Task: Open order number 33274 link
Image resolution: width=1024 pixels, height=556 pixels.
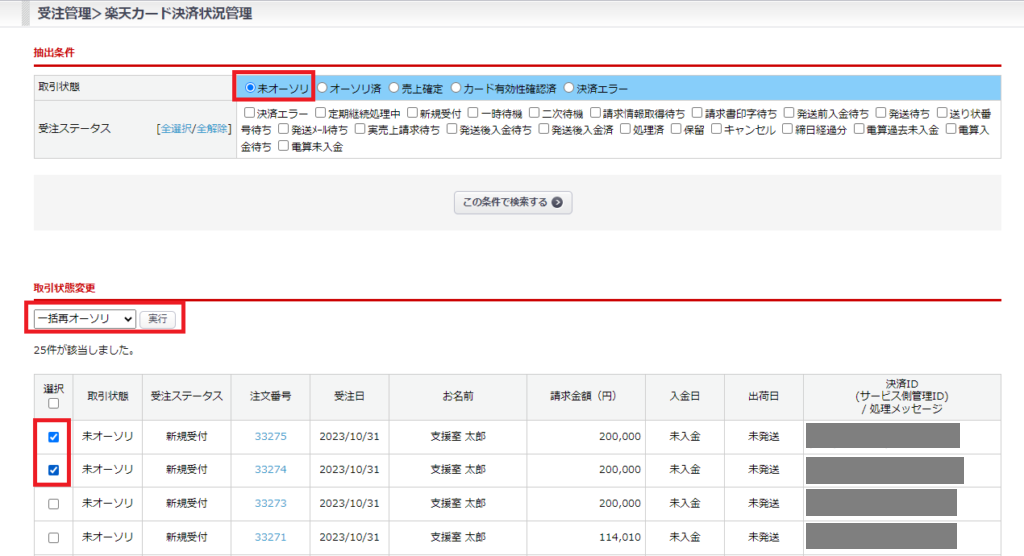Action: coord(270,470)
